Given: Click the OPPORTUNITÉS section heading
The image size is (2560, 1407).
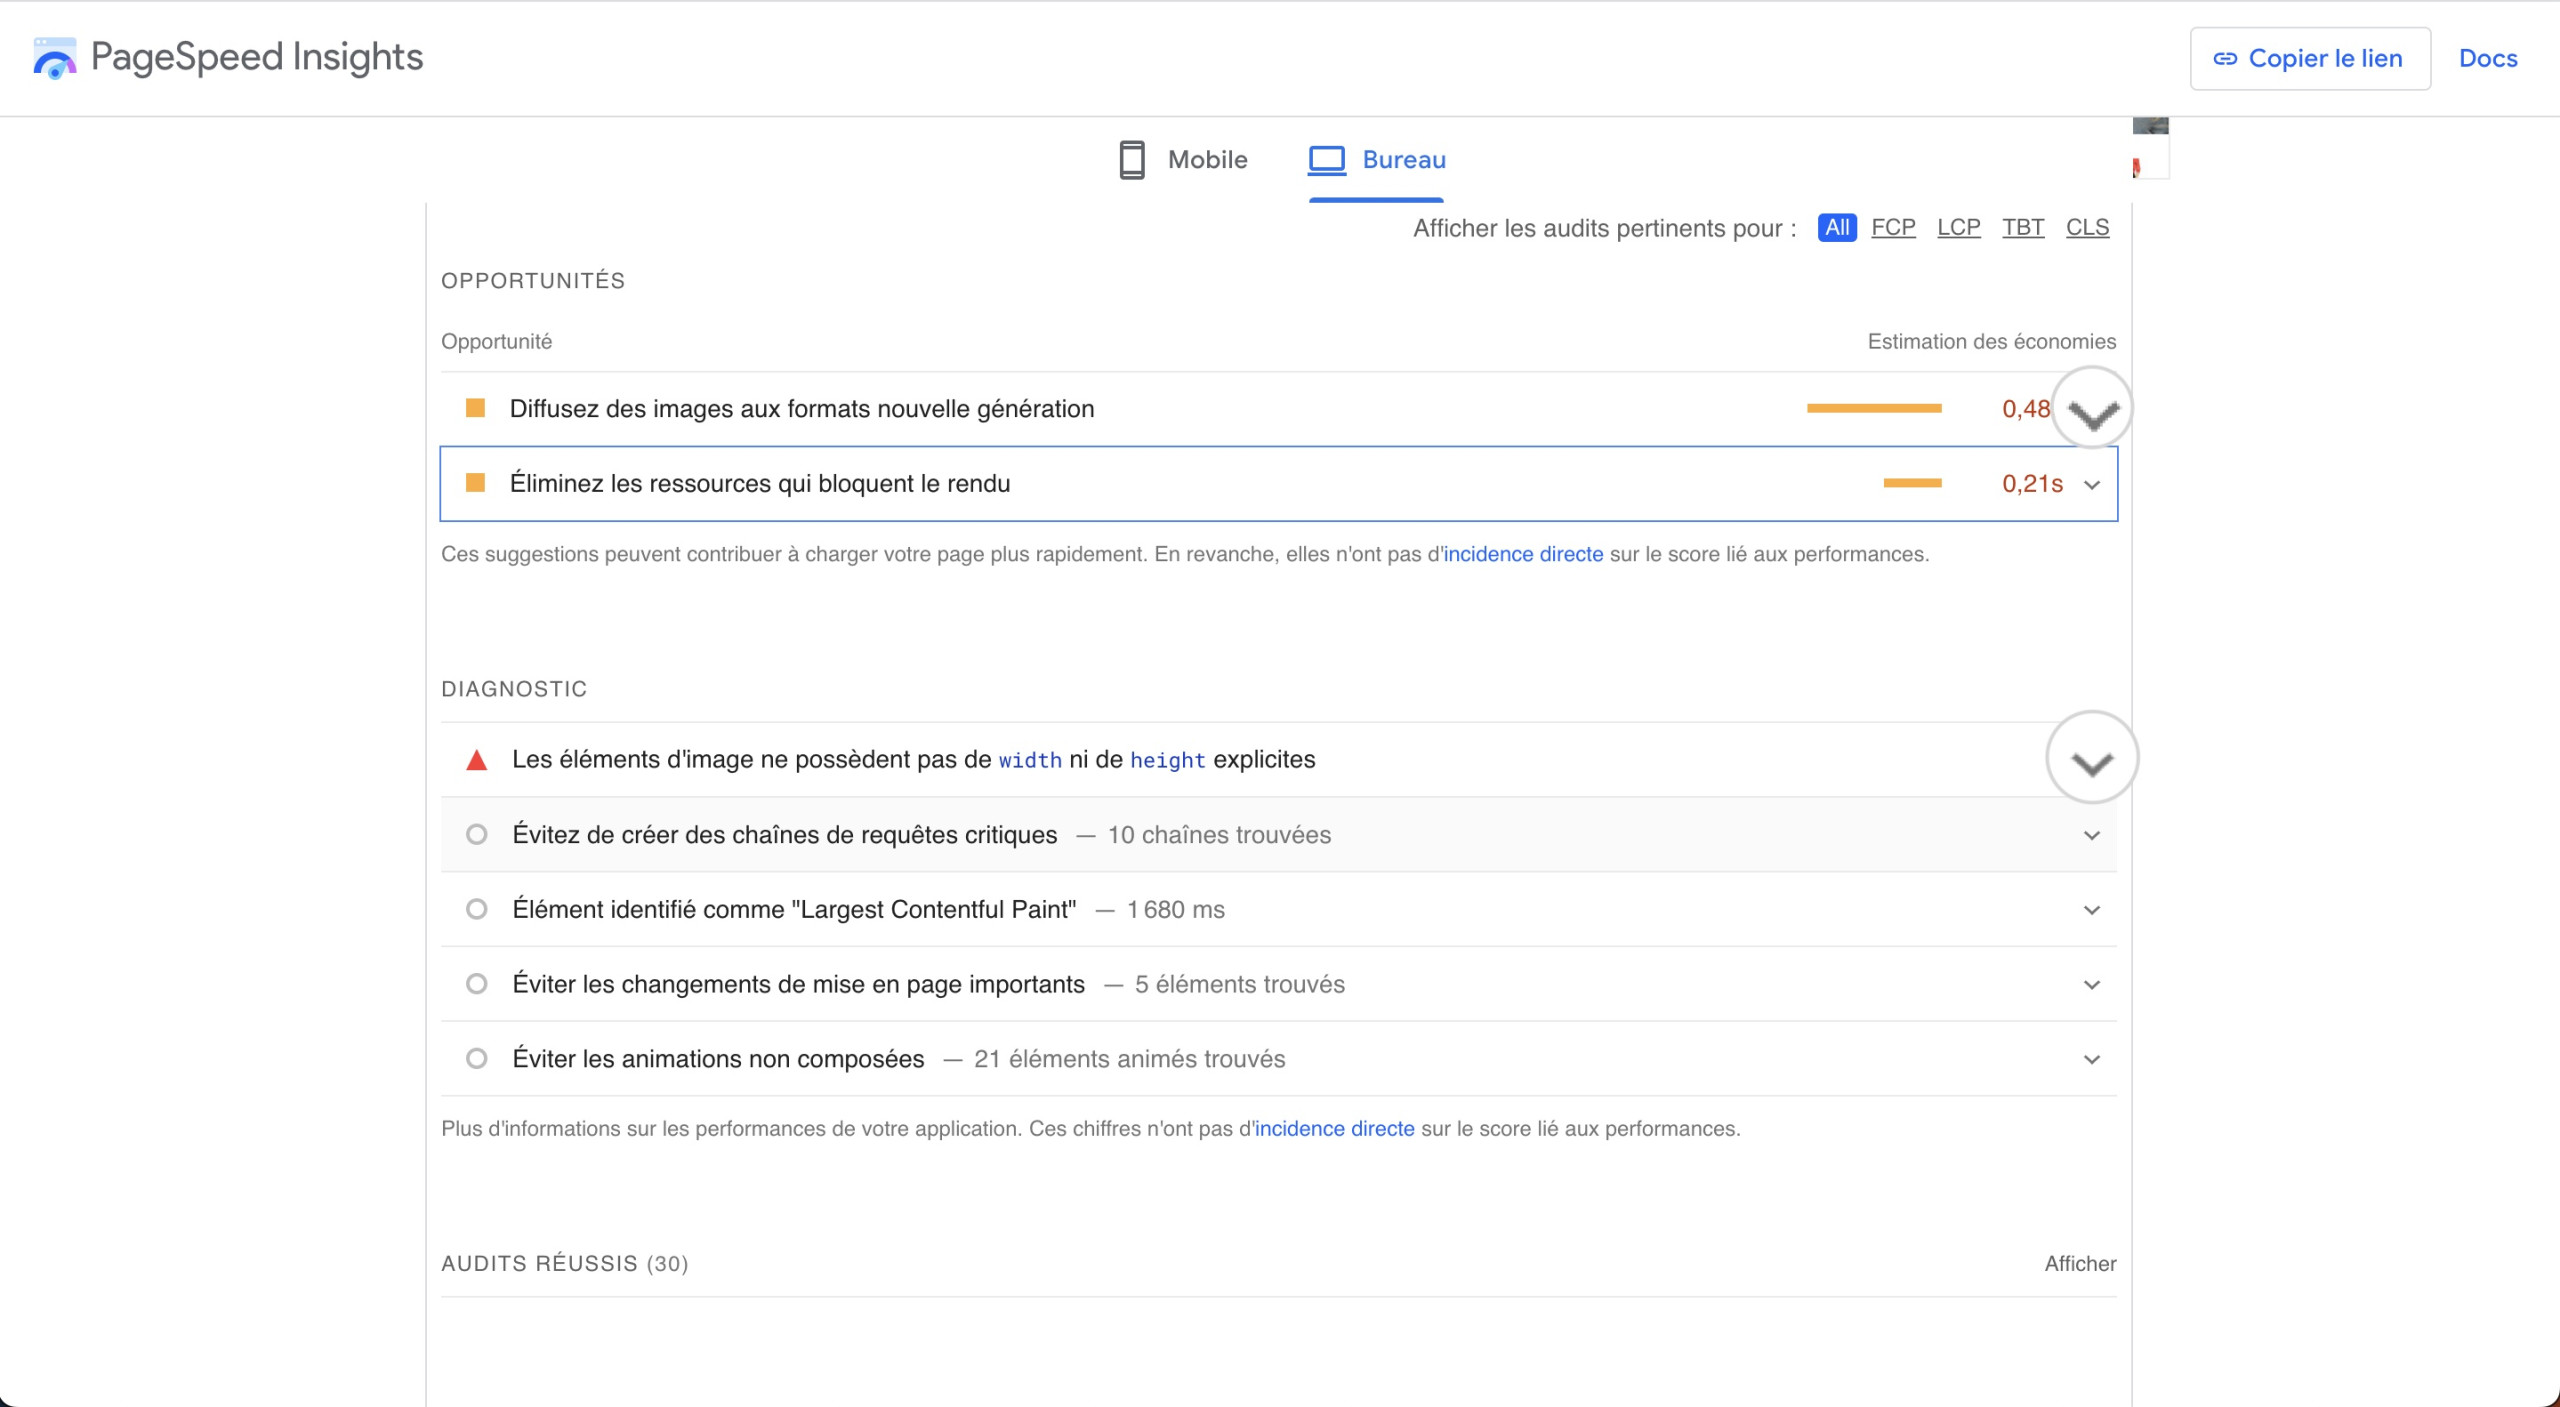Looking at the screenshot, I should tap(533, 281).
